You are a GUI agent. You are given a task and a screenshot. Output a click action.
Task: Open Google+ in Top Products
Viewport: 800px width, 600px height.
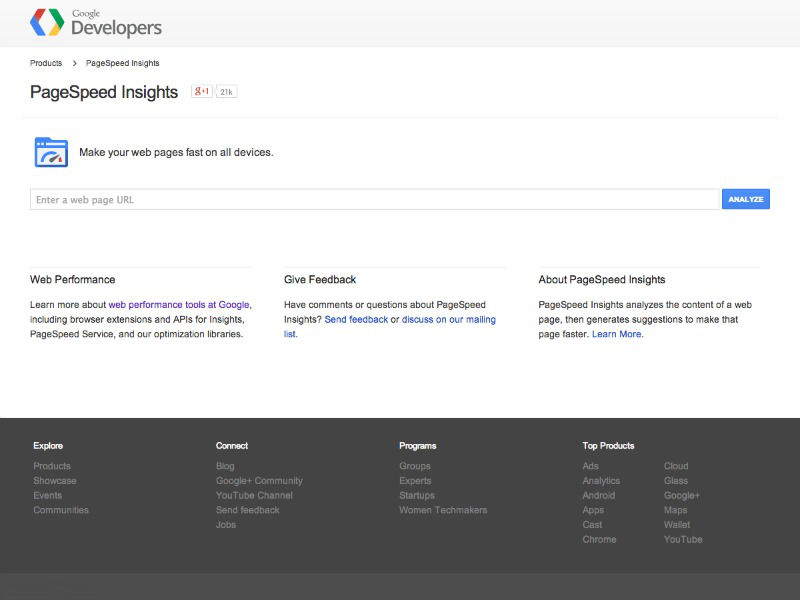682,495
